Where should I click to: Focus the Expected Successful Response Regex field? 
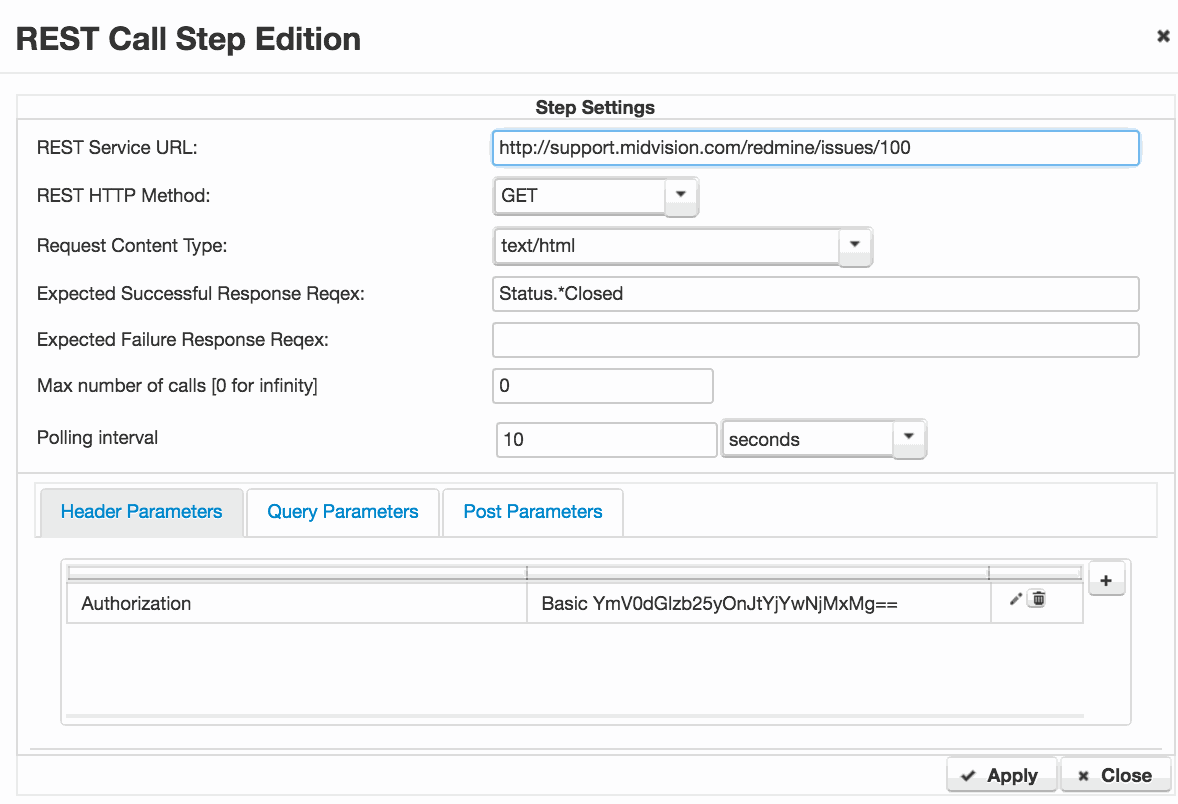click(x=815, y=294)
